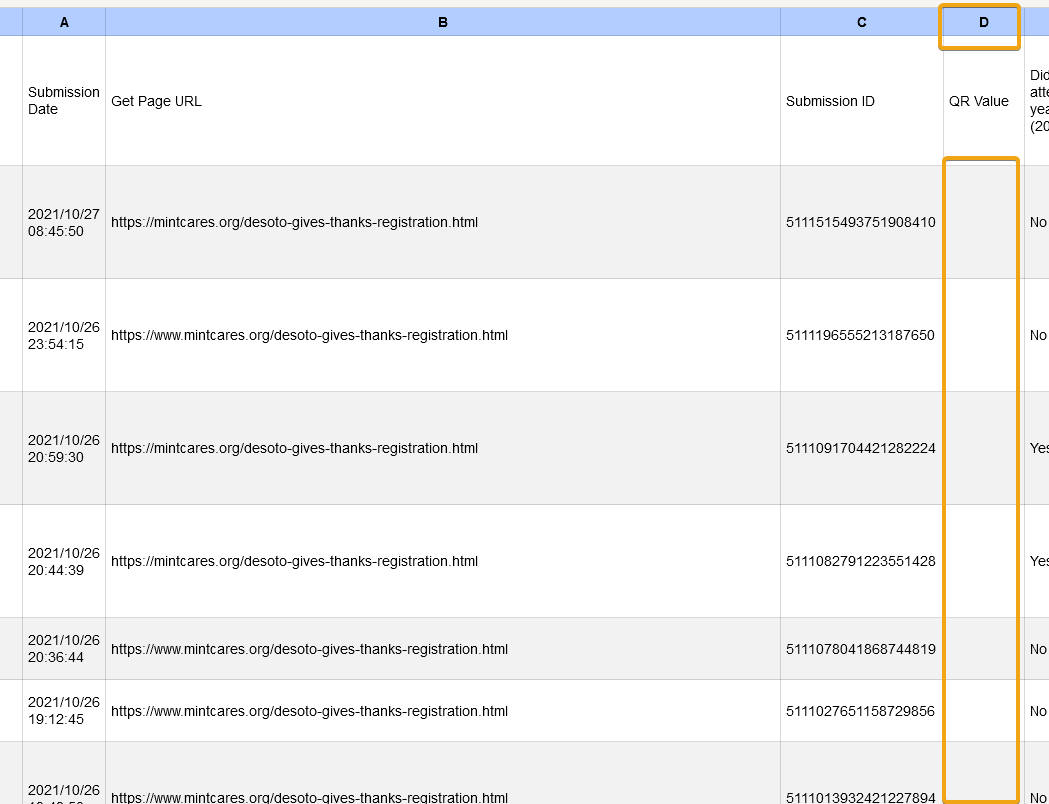Select column C header
The image size is (1049, 804).
861,22
